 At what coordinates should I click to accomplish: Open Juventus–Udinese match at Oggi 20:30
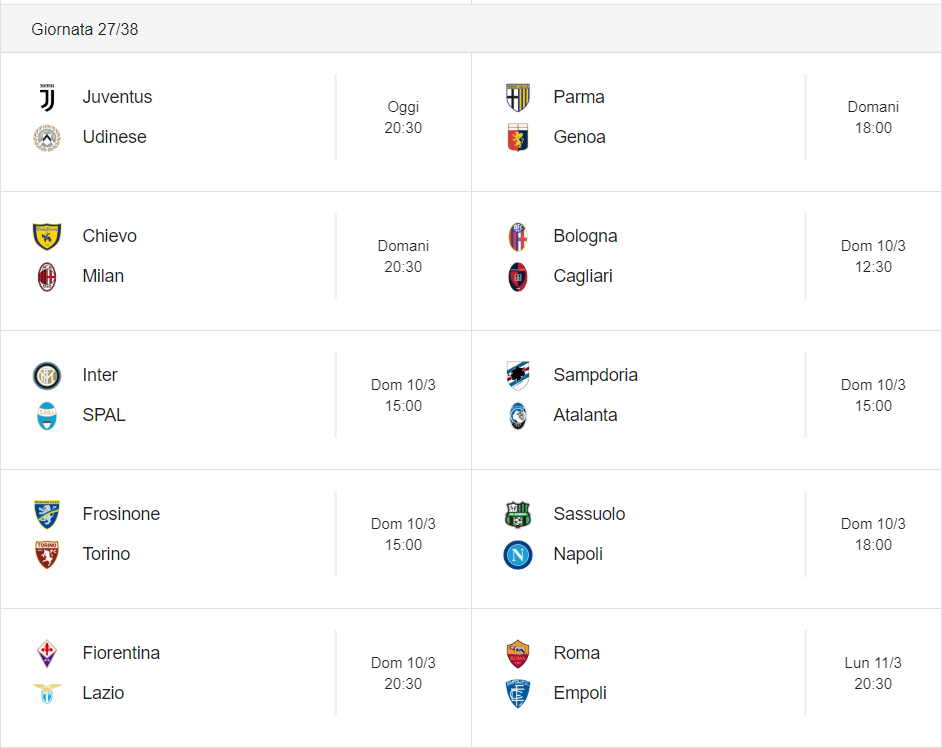236,122
